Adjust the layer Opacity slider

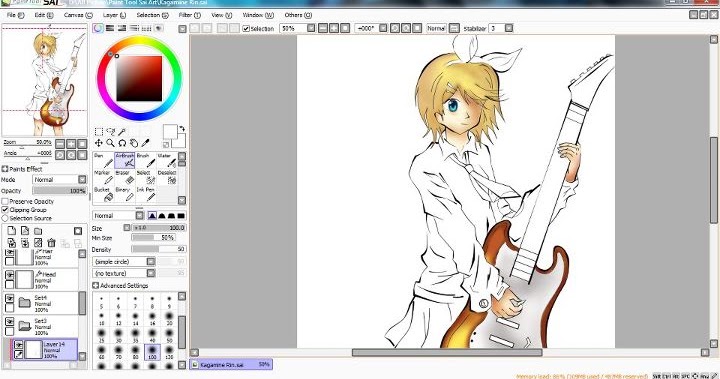point(59,191)
